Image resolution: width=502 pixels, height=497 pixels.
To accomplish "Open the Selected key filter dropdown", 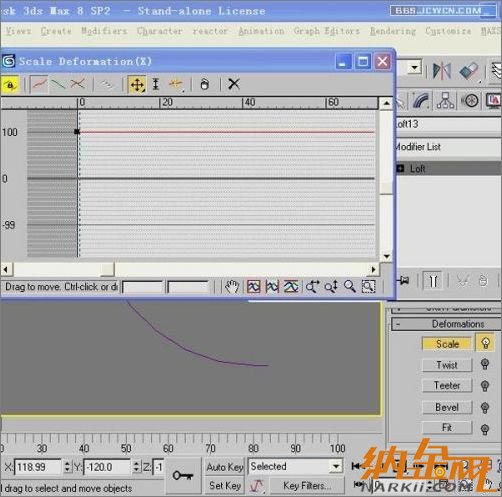I will click(336, 466).
